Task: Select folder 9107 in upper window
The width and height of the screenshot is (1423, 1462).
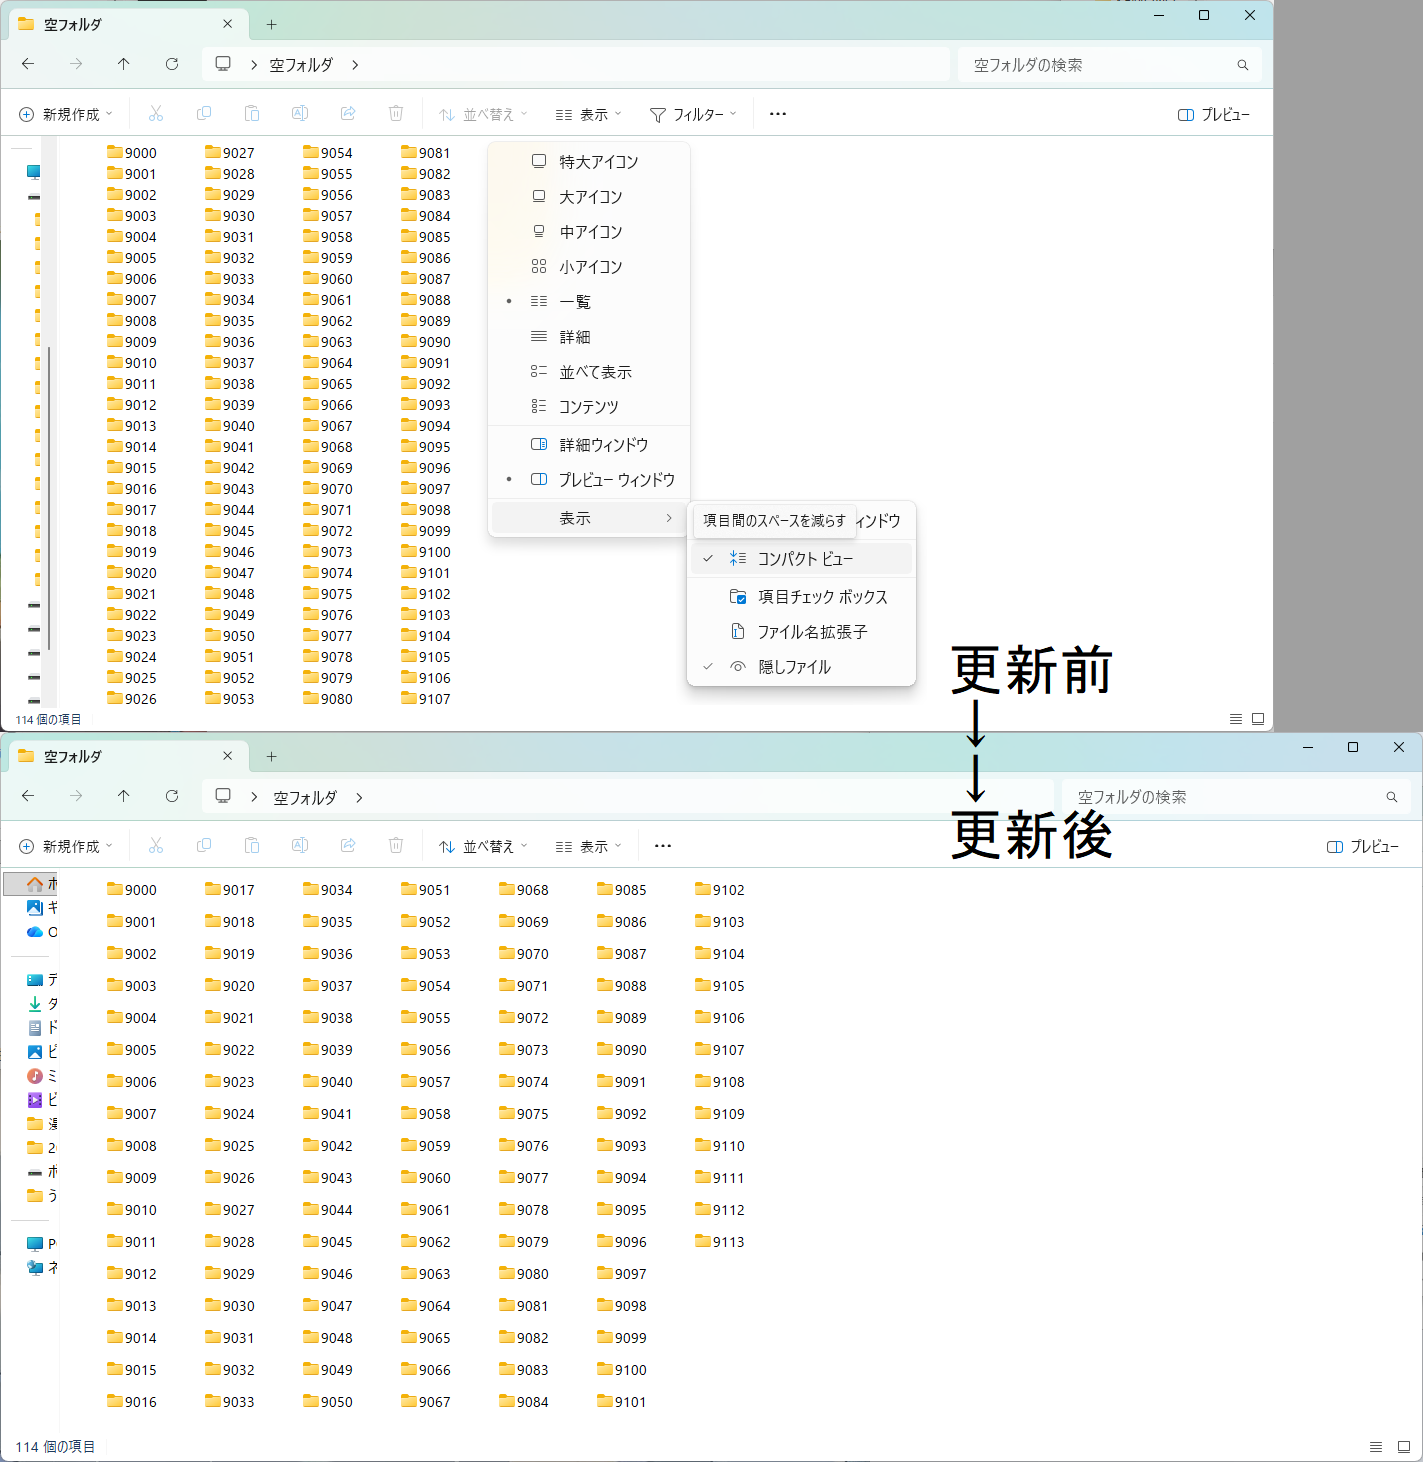Action: [426, 699]
